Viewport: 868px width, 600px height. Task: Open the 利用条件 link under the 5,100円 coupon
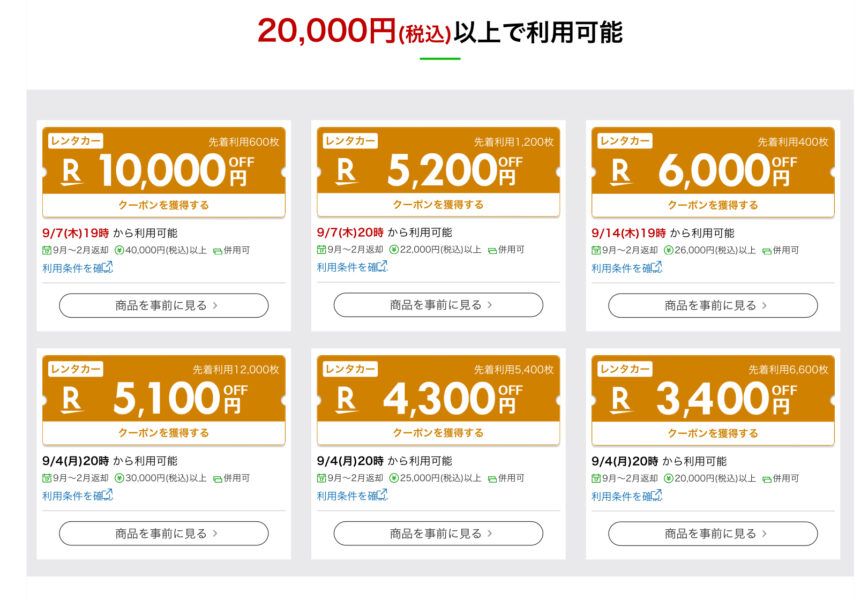78,496
